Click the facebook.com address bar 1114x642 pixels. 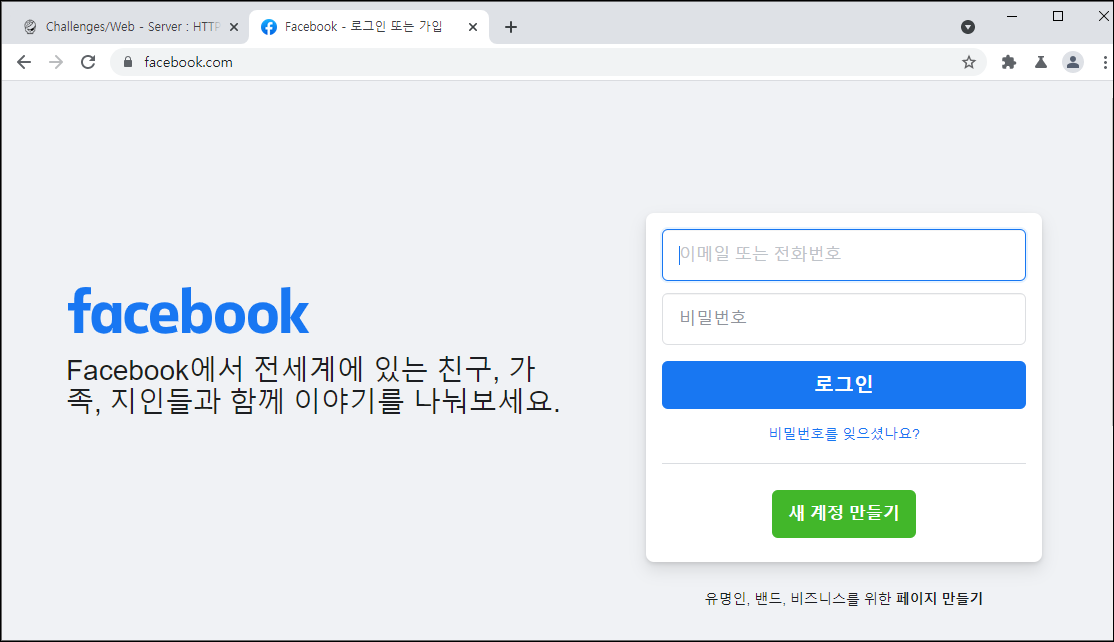pos(547,62)
